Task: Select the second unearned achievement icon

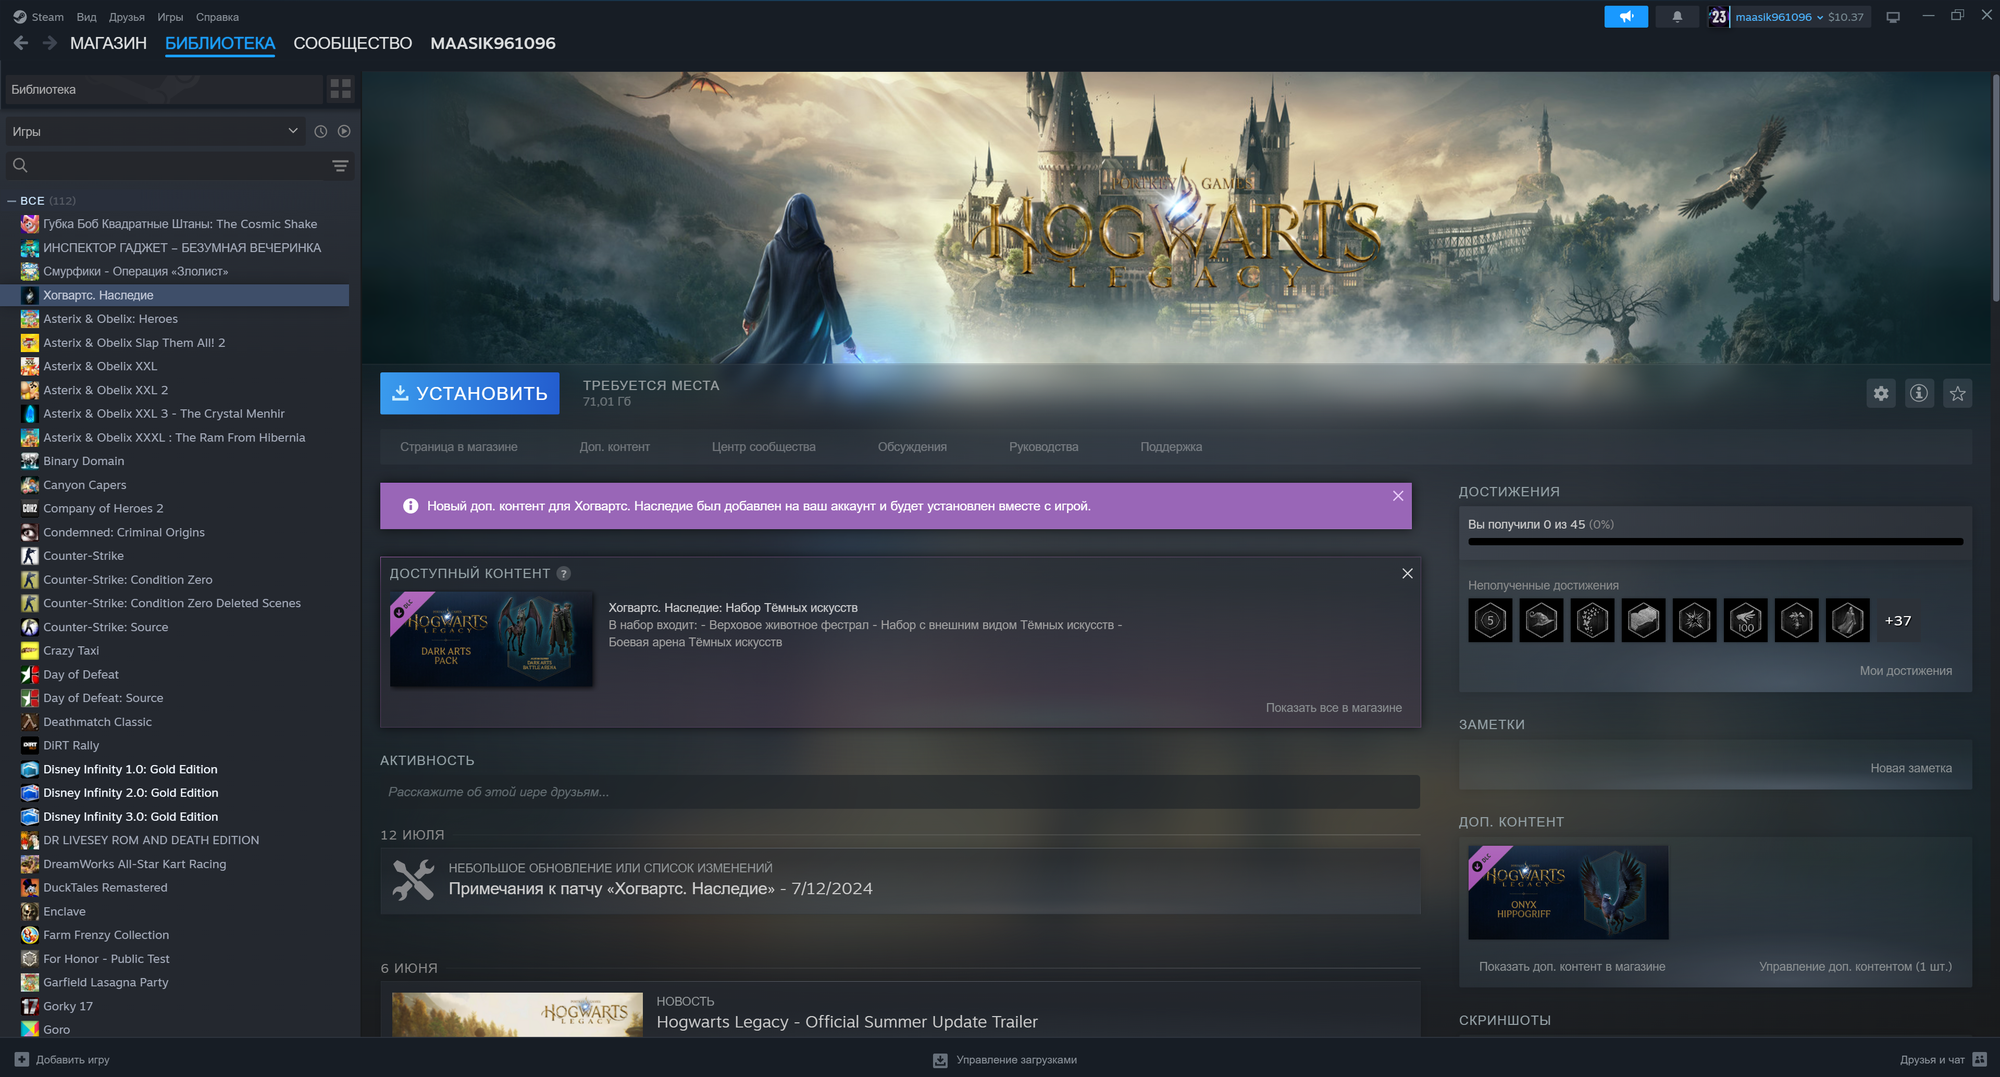Action: coord(1541,620)
